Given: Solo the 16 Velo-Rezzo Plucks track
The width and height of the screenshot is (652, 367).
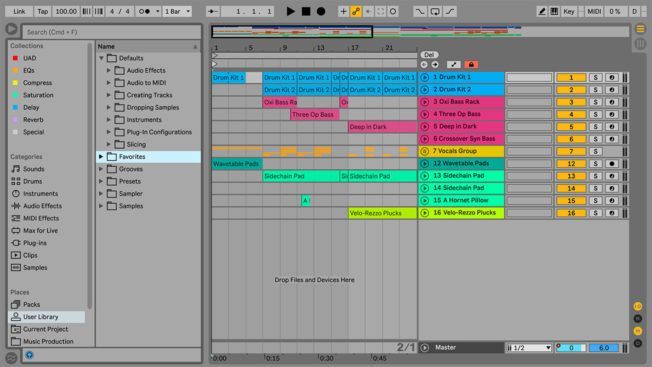Looking at the screenshot, I should (x=595, y=213).
